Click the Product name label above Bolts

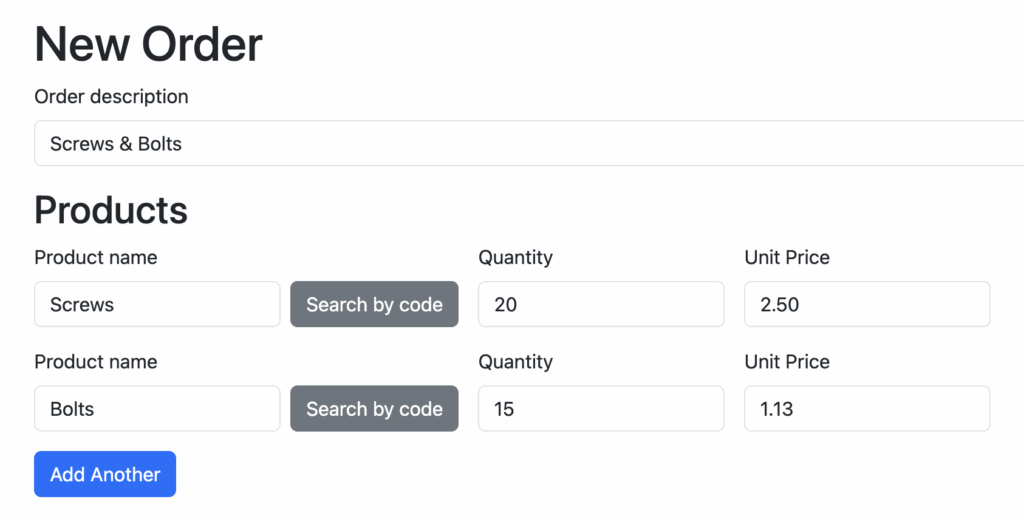pos(96,362)
